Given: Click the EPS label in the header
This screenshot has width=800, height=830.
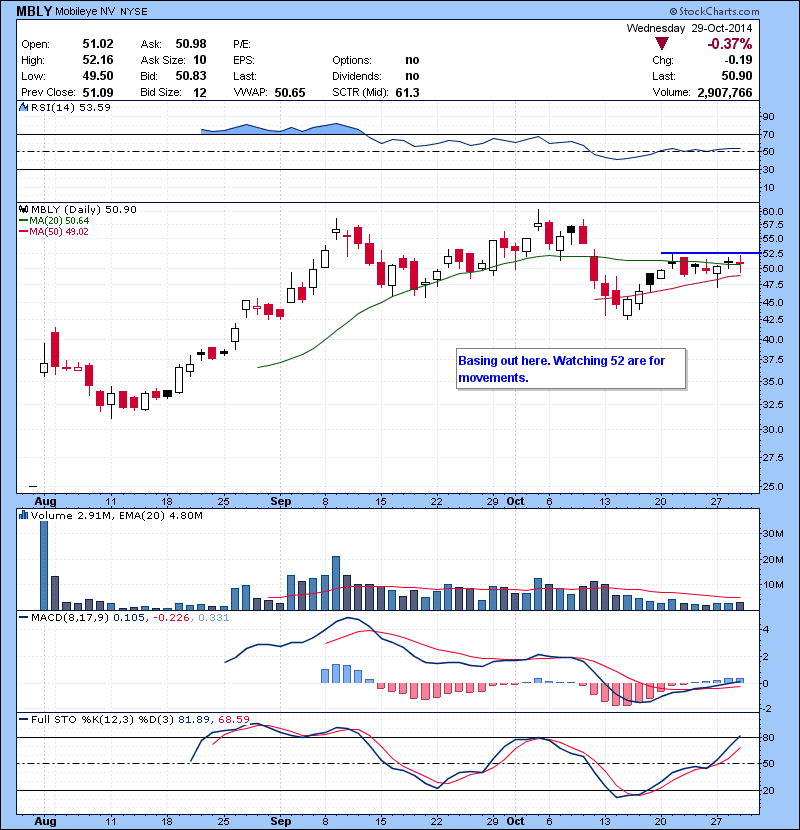Looking at the screenshot, I should [244, 60].
